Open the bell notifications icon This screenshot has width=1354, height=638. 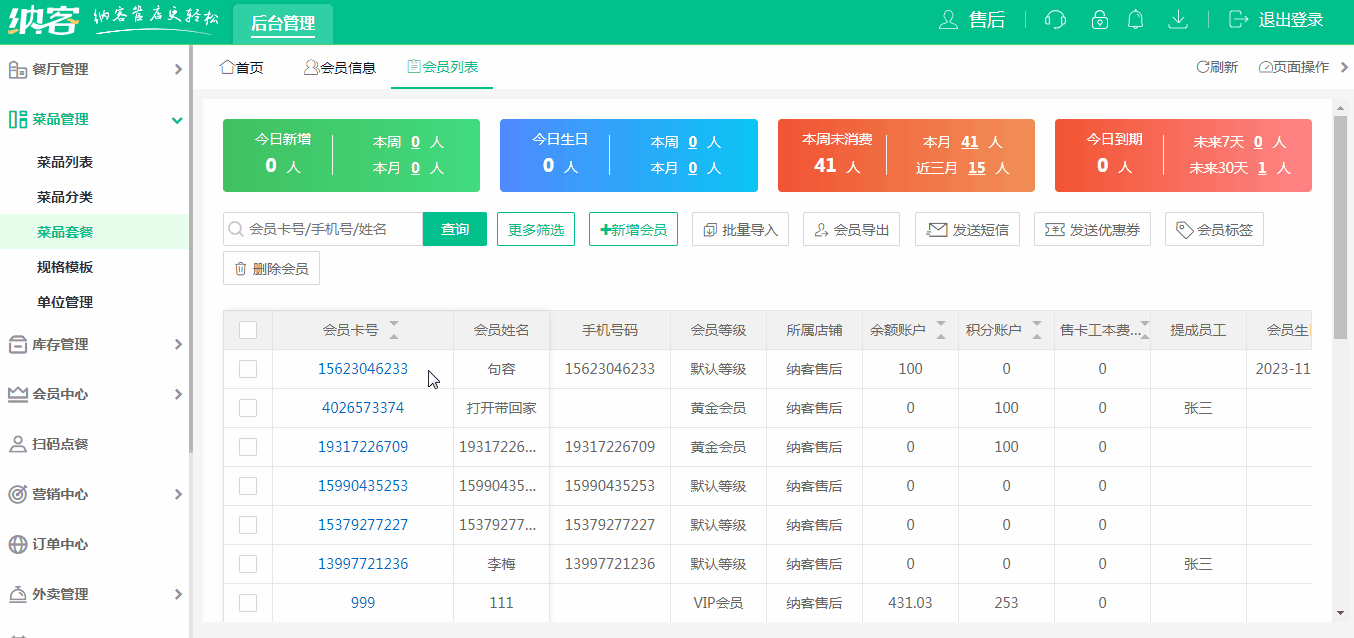point(1135,19)
